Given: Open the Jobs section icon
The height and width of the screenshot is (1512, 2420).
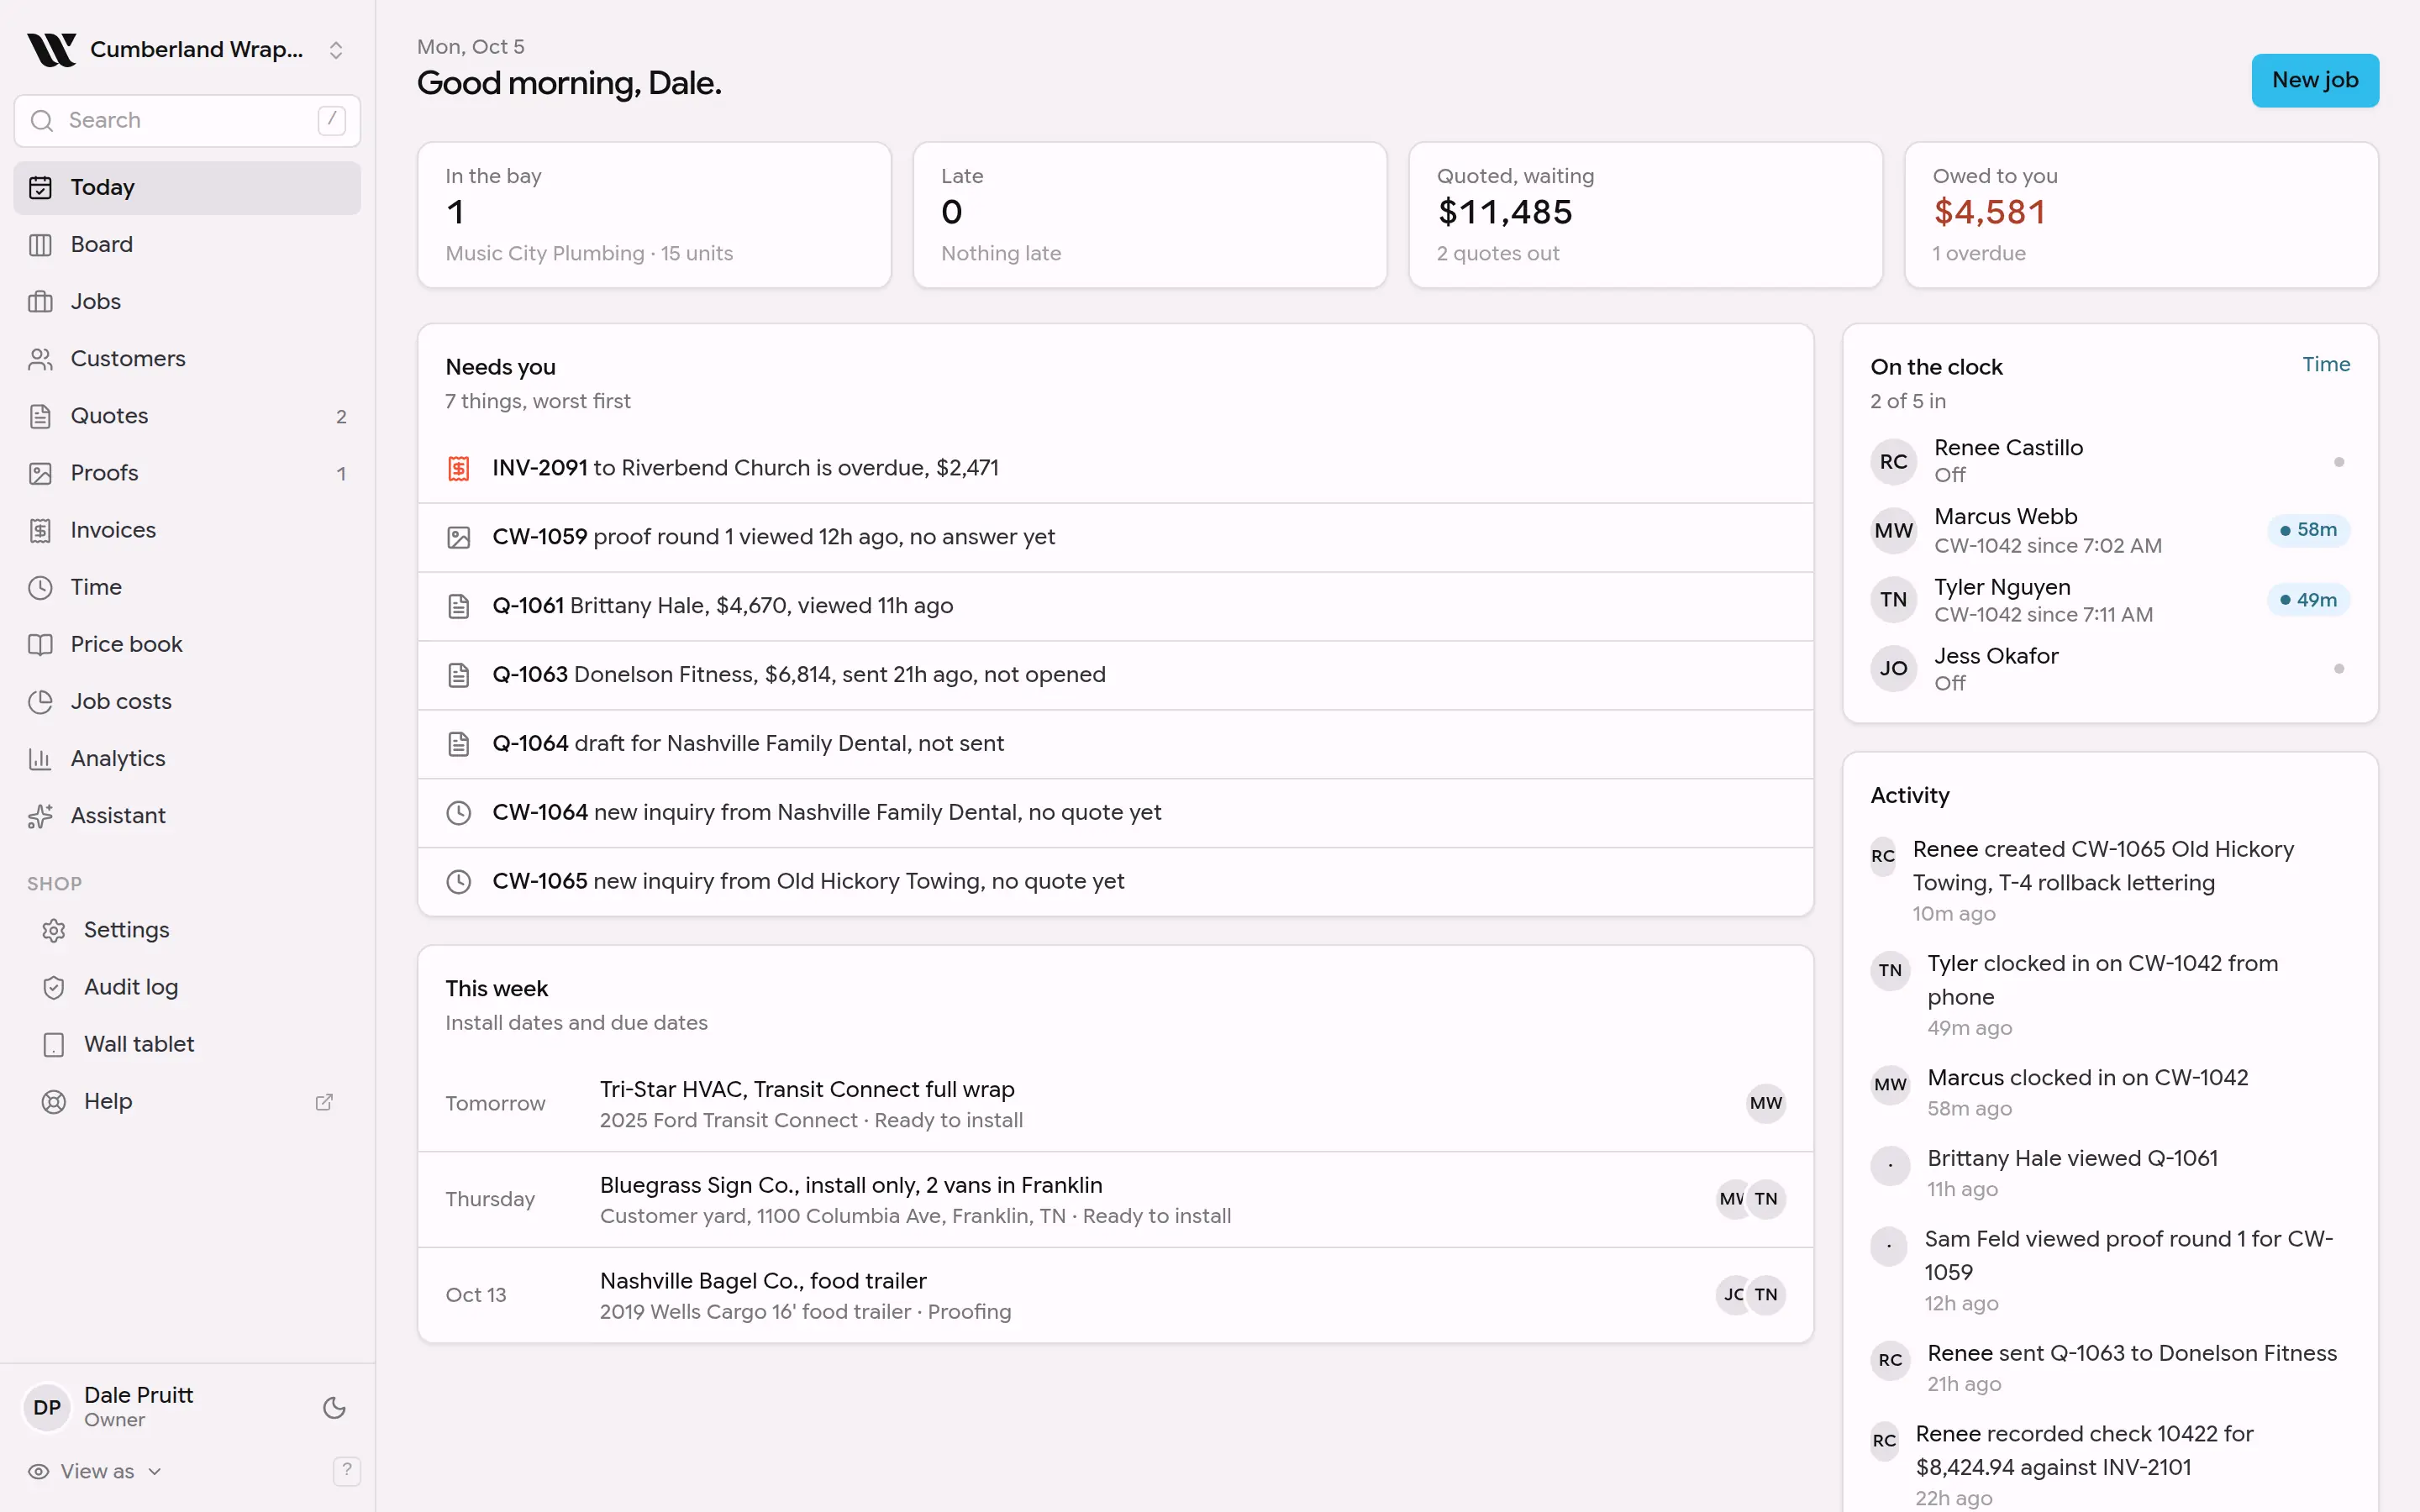Looking at the screenshot, I should tap(40, 301).
